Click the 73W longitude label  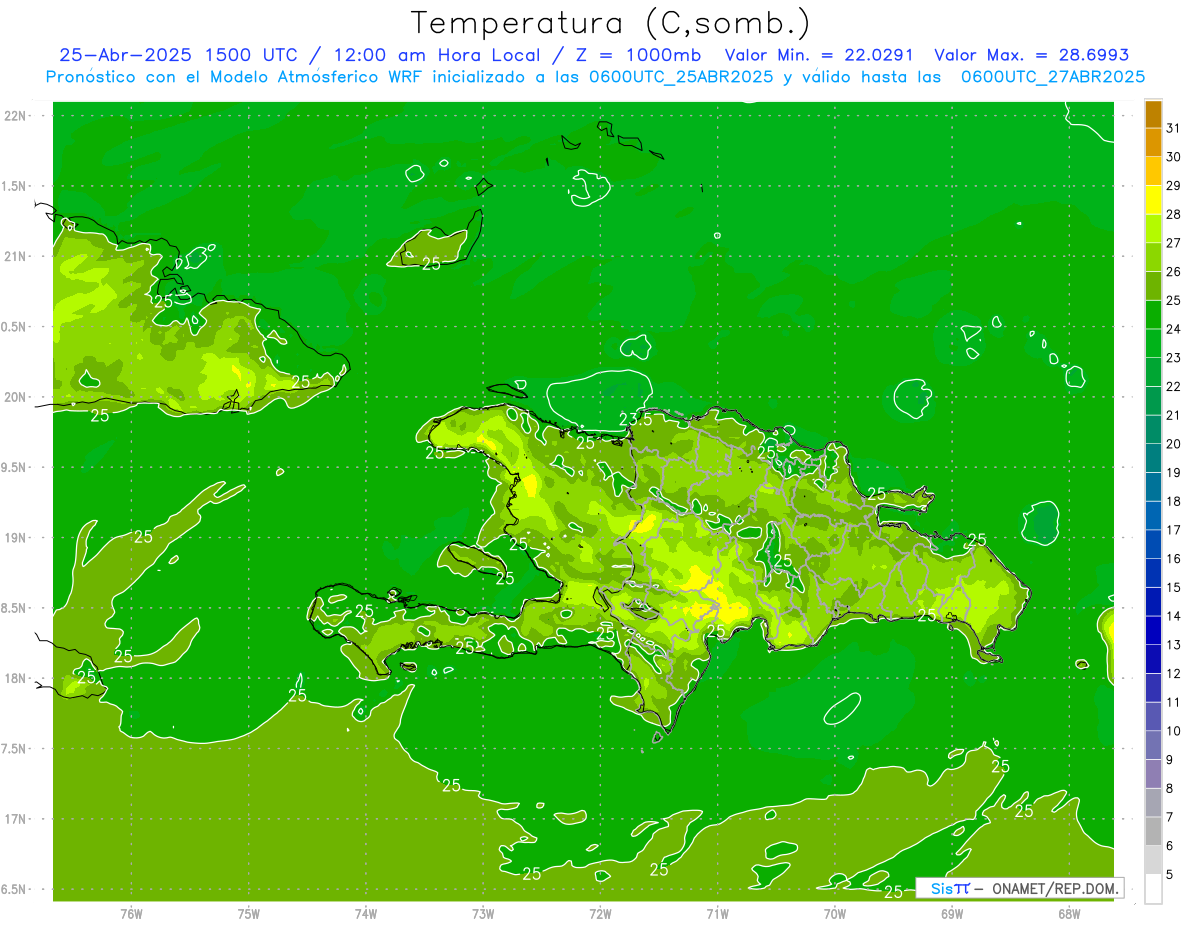tap(483, 914)
